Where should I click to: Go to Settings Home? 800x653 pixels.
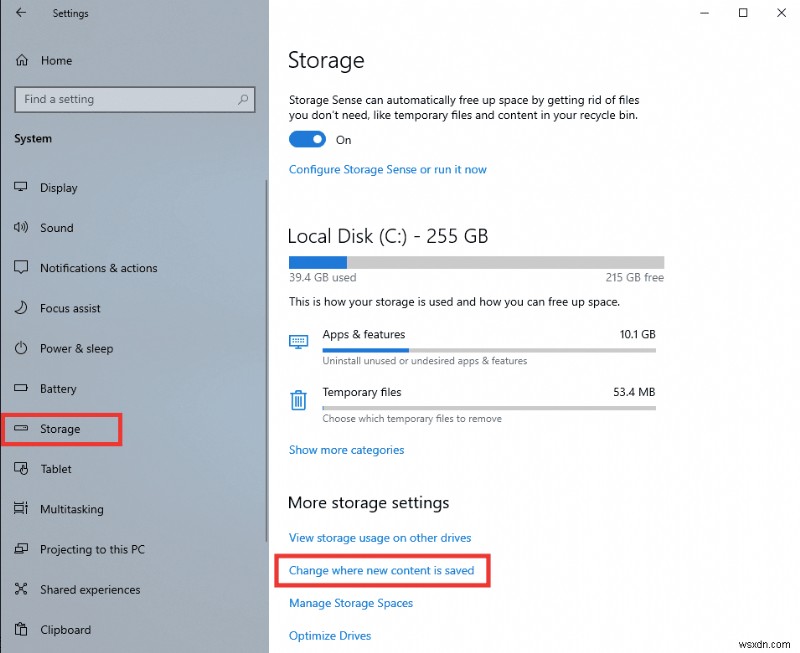pyautogui.click(x=57, y=60)
